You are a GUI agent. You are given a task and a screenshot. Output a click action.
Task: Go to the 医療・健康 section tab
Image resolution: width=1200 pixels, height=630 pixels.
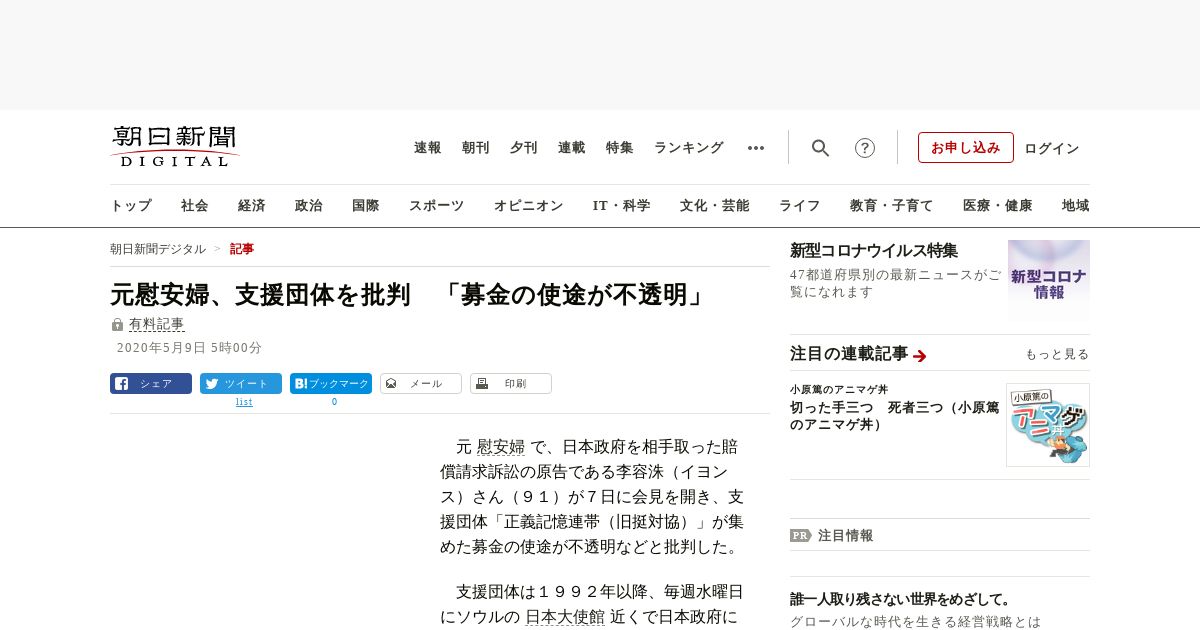[998, 205]
